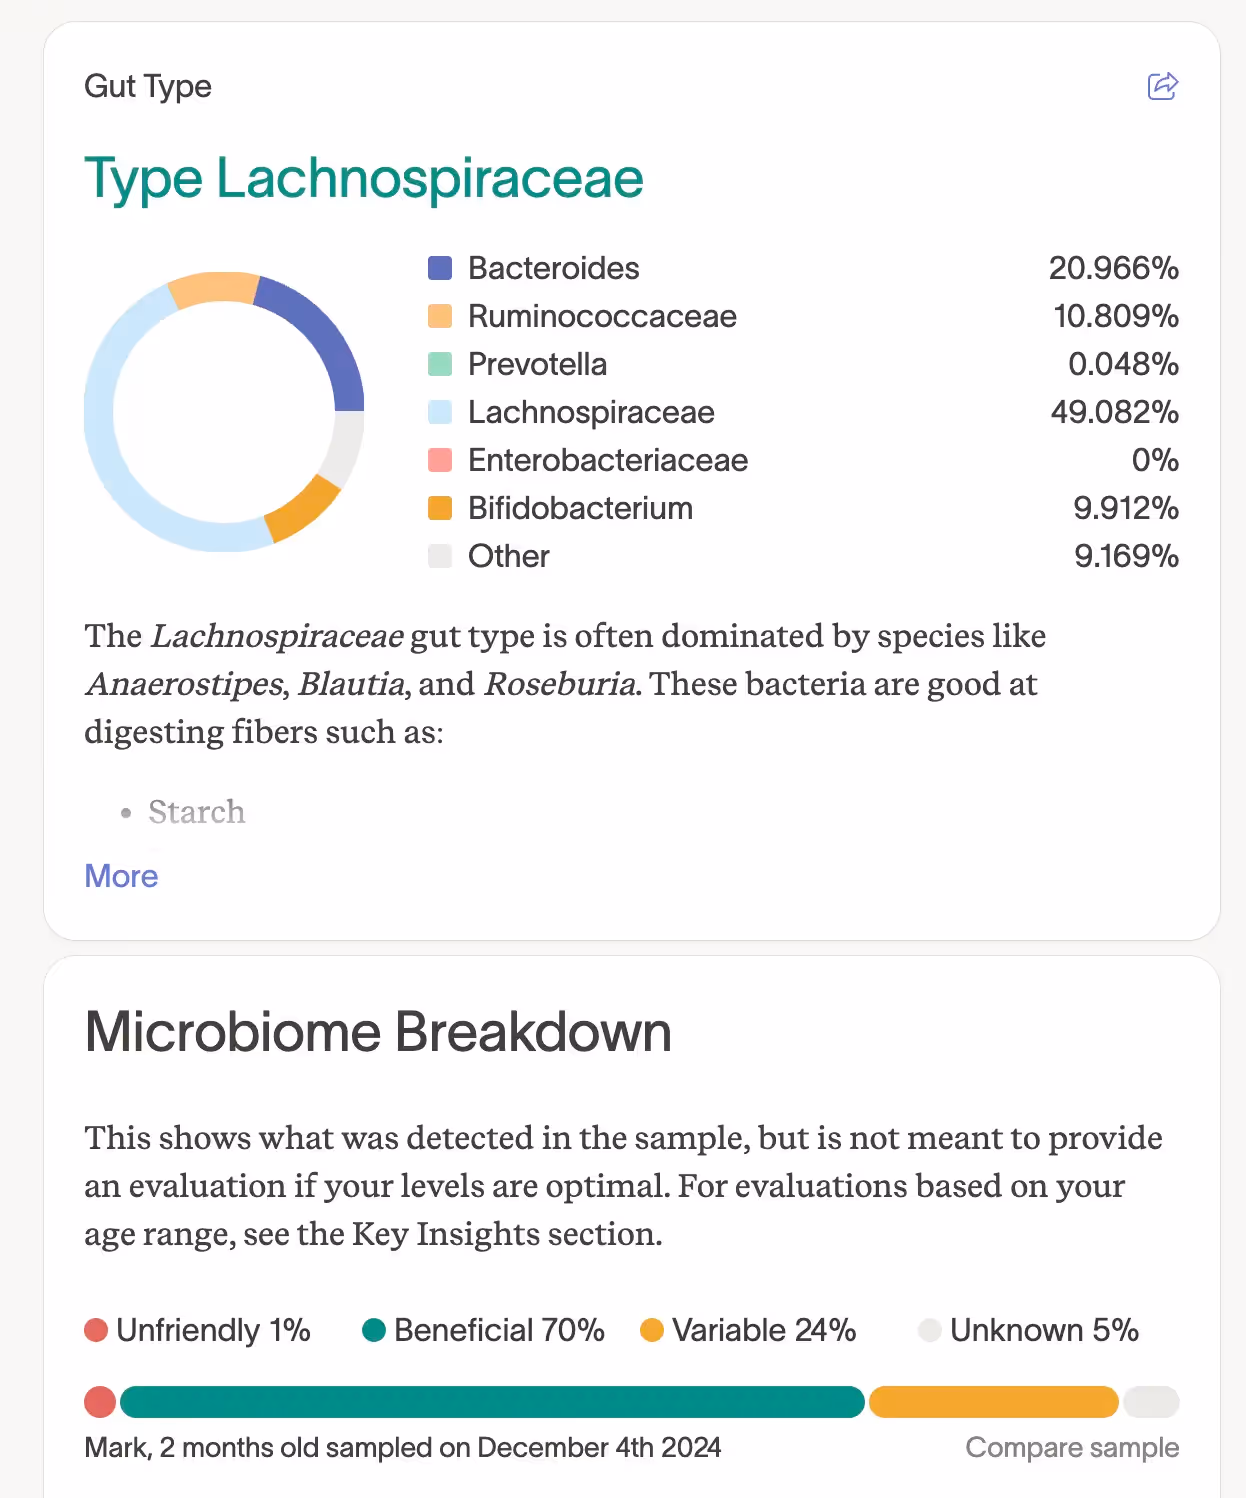Image resolution: width=1246 pixels, height=1498 pixels.
Task: Click the sample date text for Mark
Action: point(403,1447)
